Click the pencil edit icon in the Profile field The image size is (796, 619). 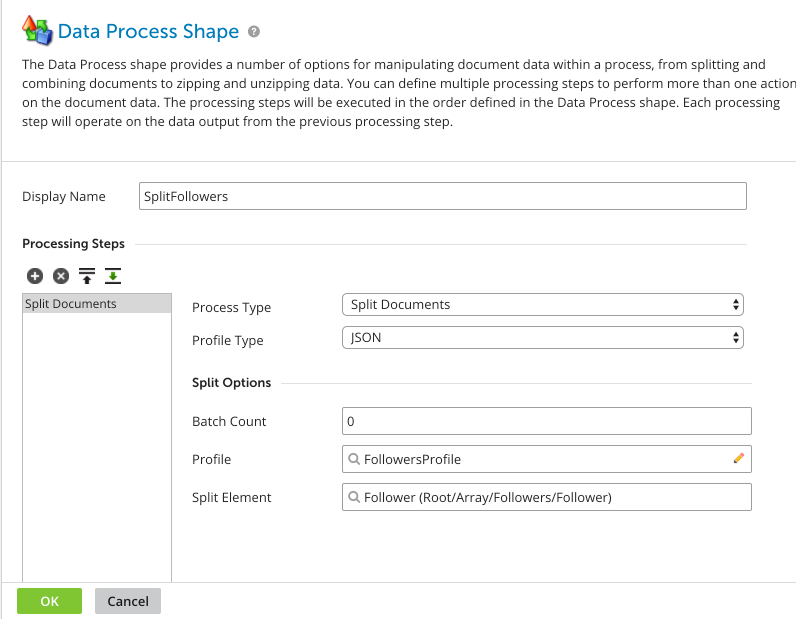[x=739, y=459]
